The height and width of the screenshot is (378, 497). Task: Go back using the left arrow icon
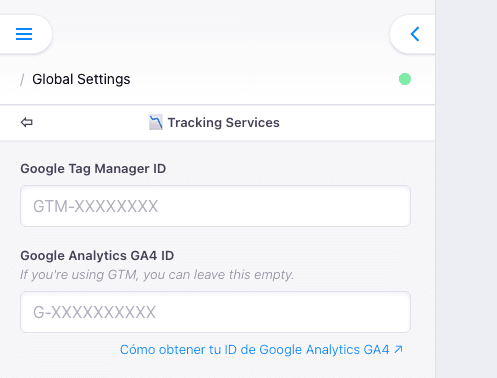(x=27, y=122)
